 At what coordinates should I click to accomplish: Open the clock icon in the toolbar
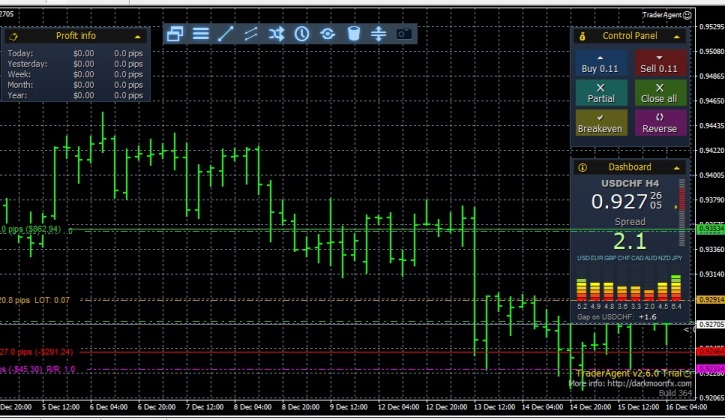(x=302, y=34)
